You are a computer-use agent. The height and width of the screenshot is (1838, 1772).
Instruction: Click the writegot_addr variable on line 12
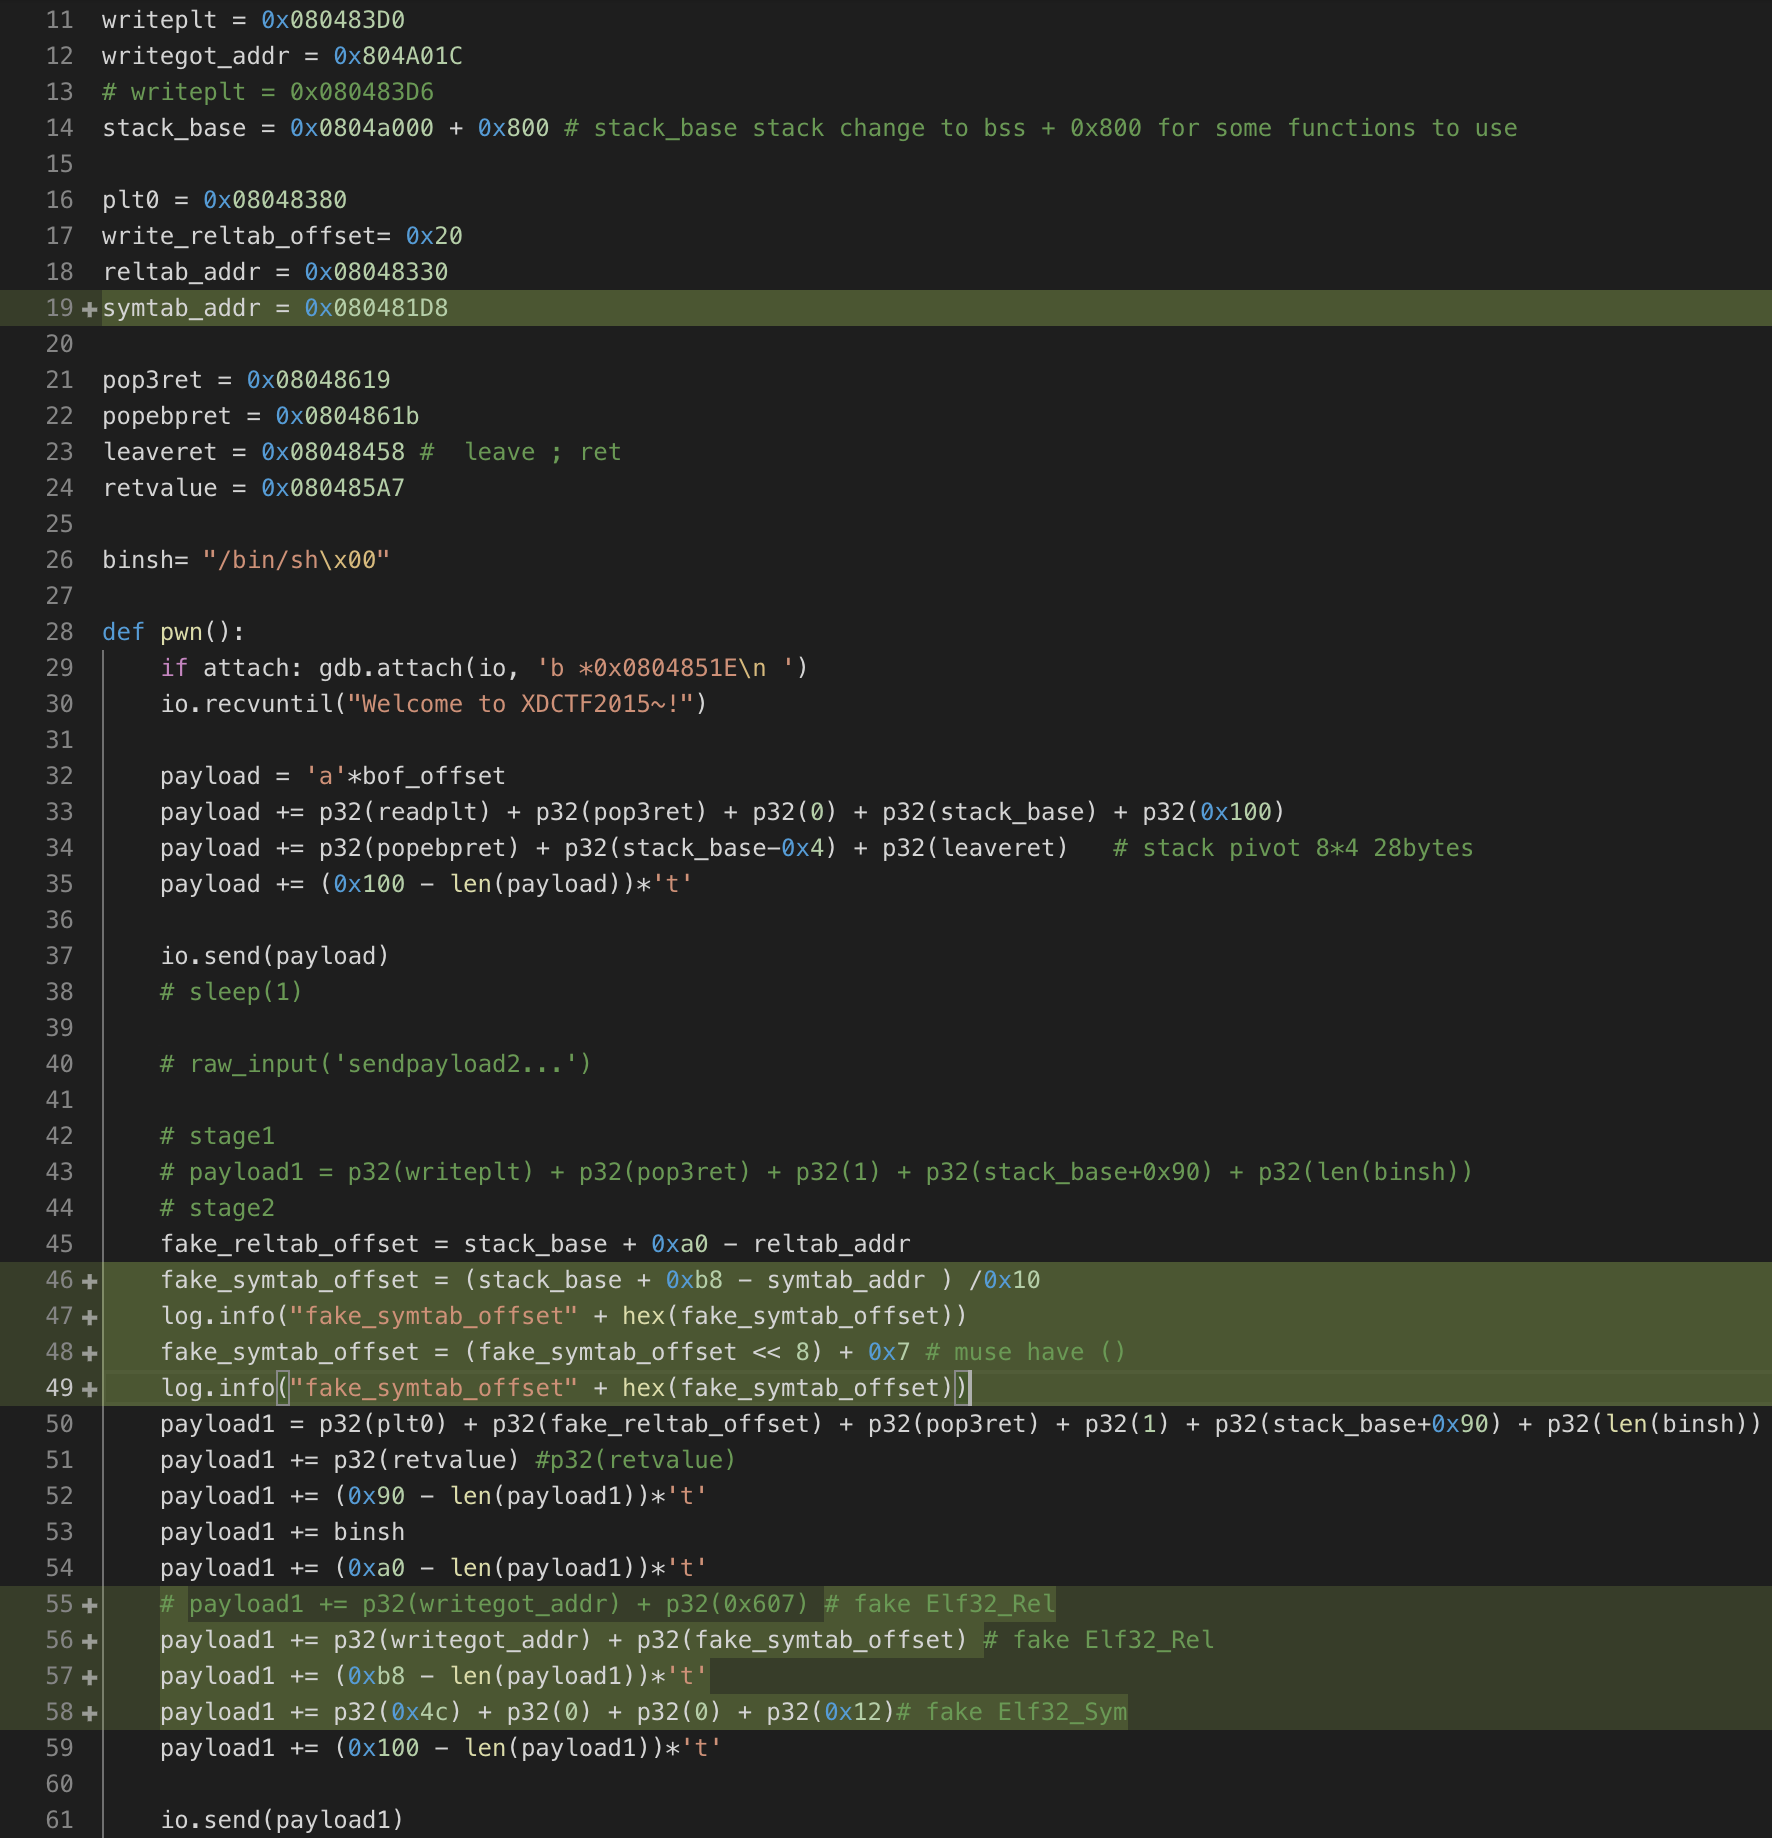click(x=196, y=56)
